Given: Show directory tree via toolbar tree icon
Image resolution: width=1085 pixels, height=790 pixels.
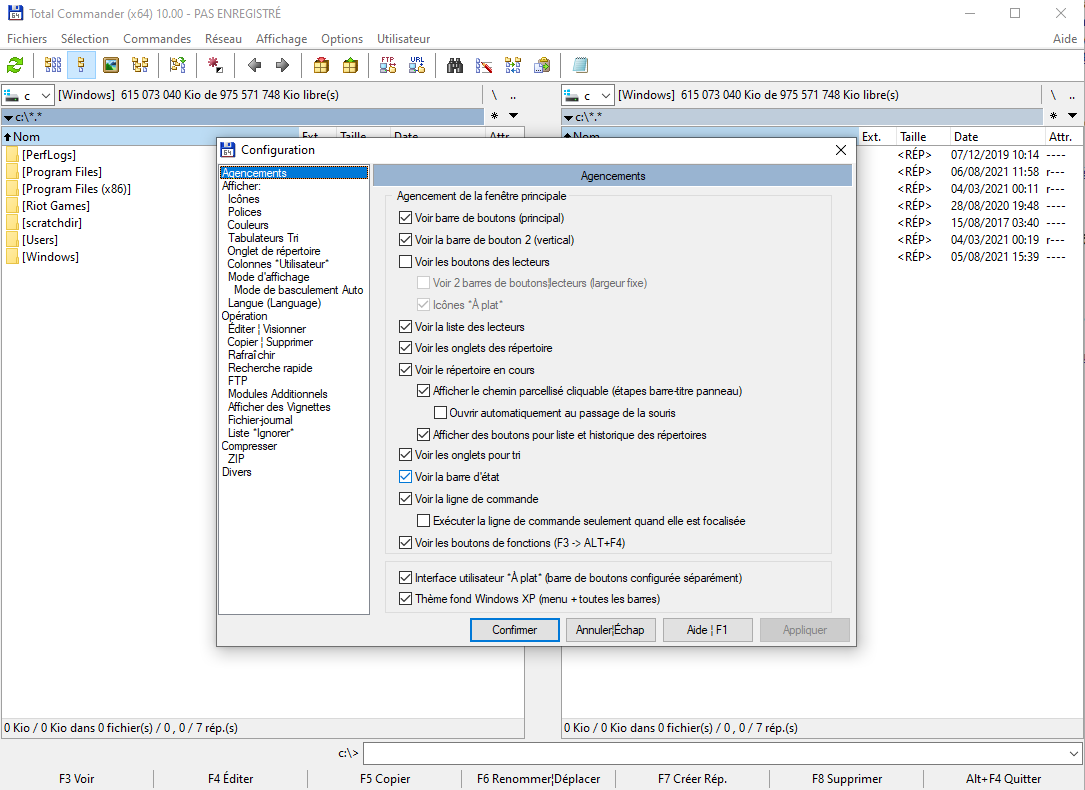Looking at the screenshot, I should tap(140, 66).
